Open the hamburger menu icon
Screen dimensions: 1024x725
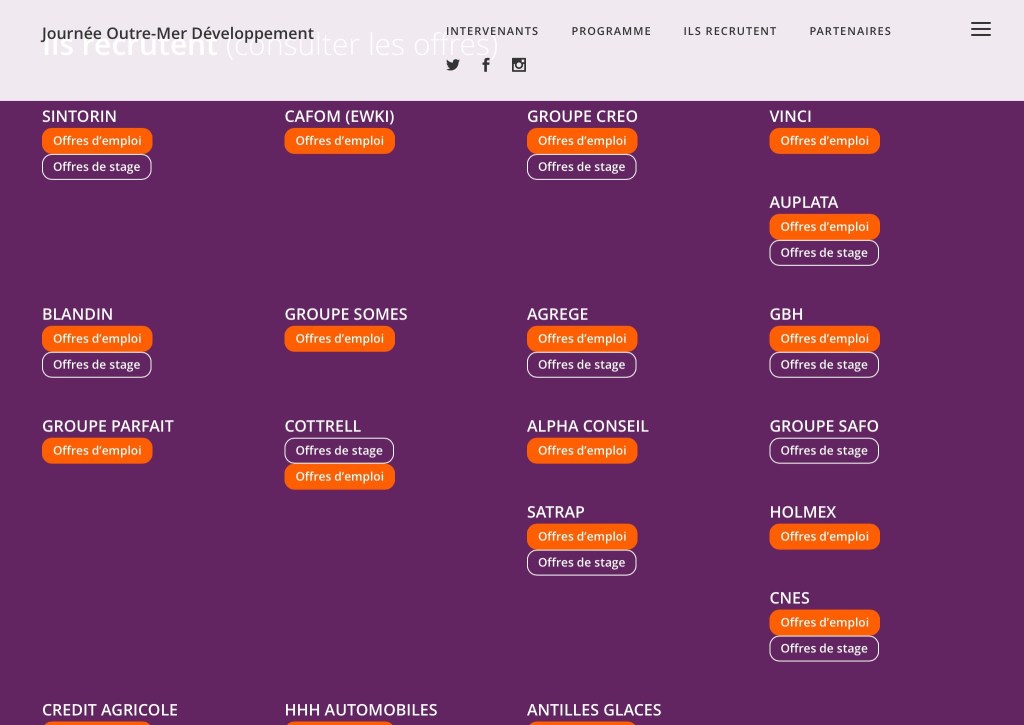pos(980,30)
